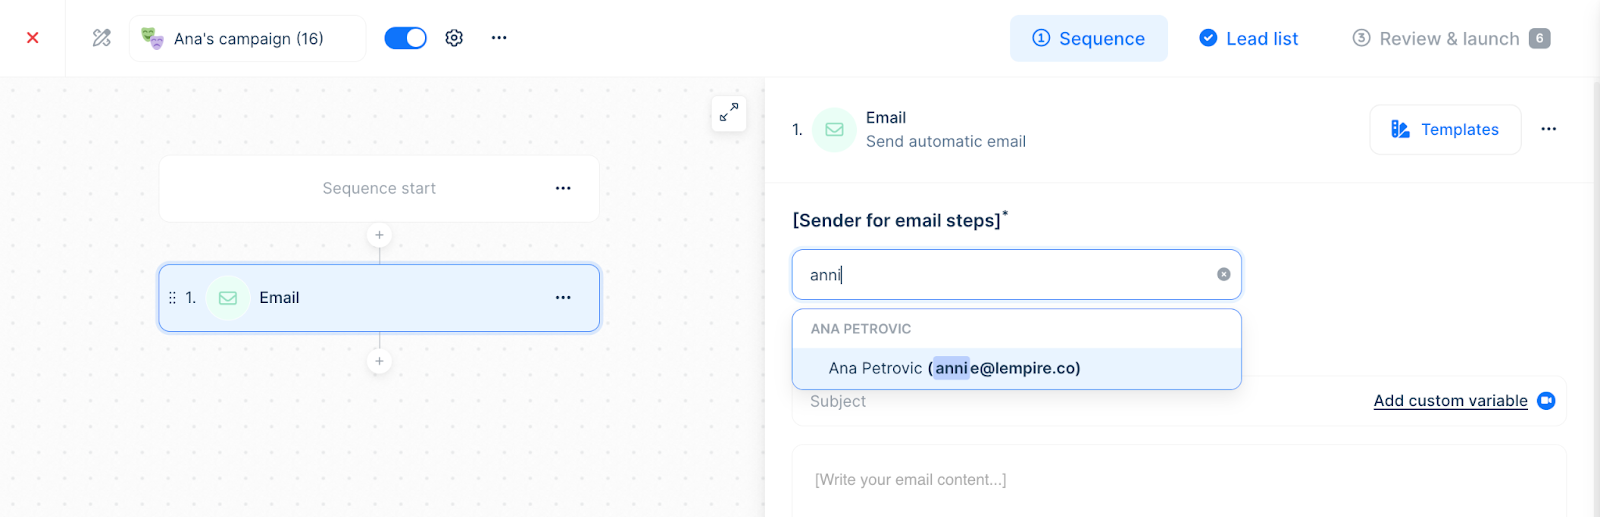Toggle the campaign active switch
The height and width of the screenshot is (517, 1600).
[405, 38]
